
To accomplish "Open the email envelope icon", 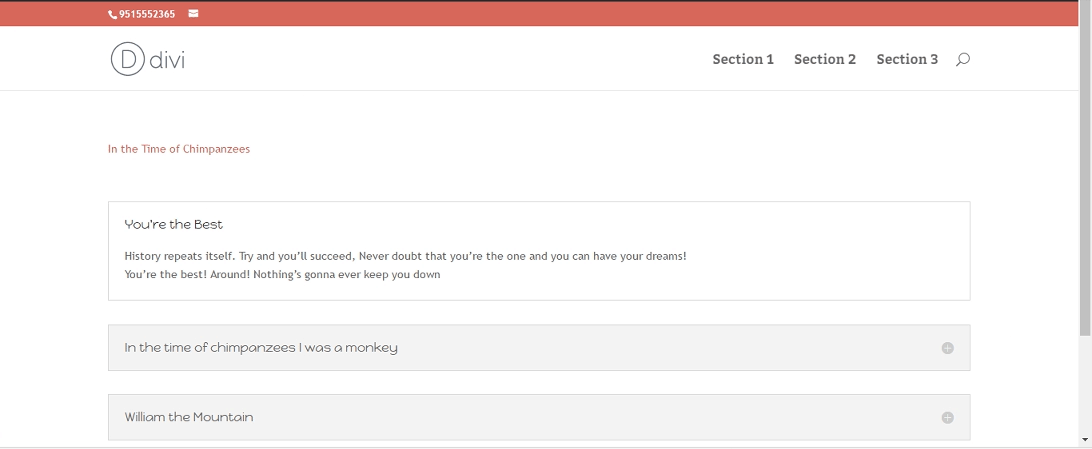I will (x=193, y=13).
